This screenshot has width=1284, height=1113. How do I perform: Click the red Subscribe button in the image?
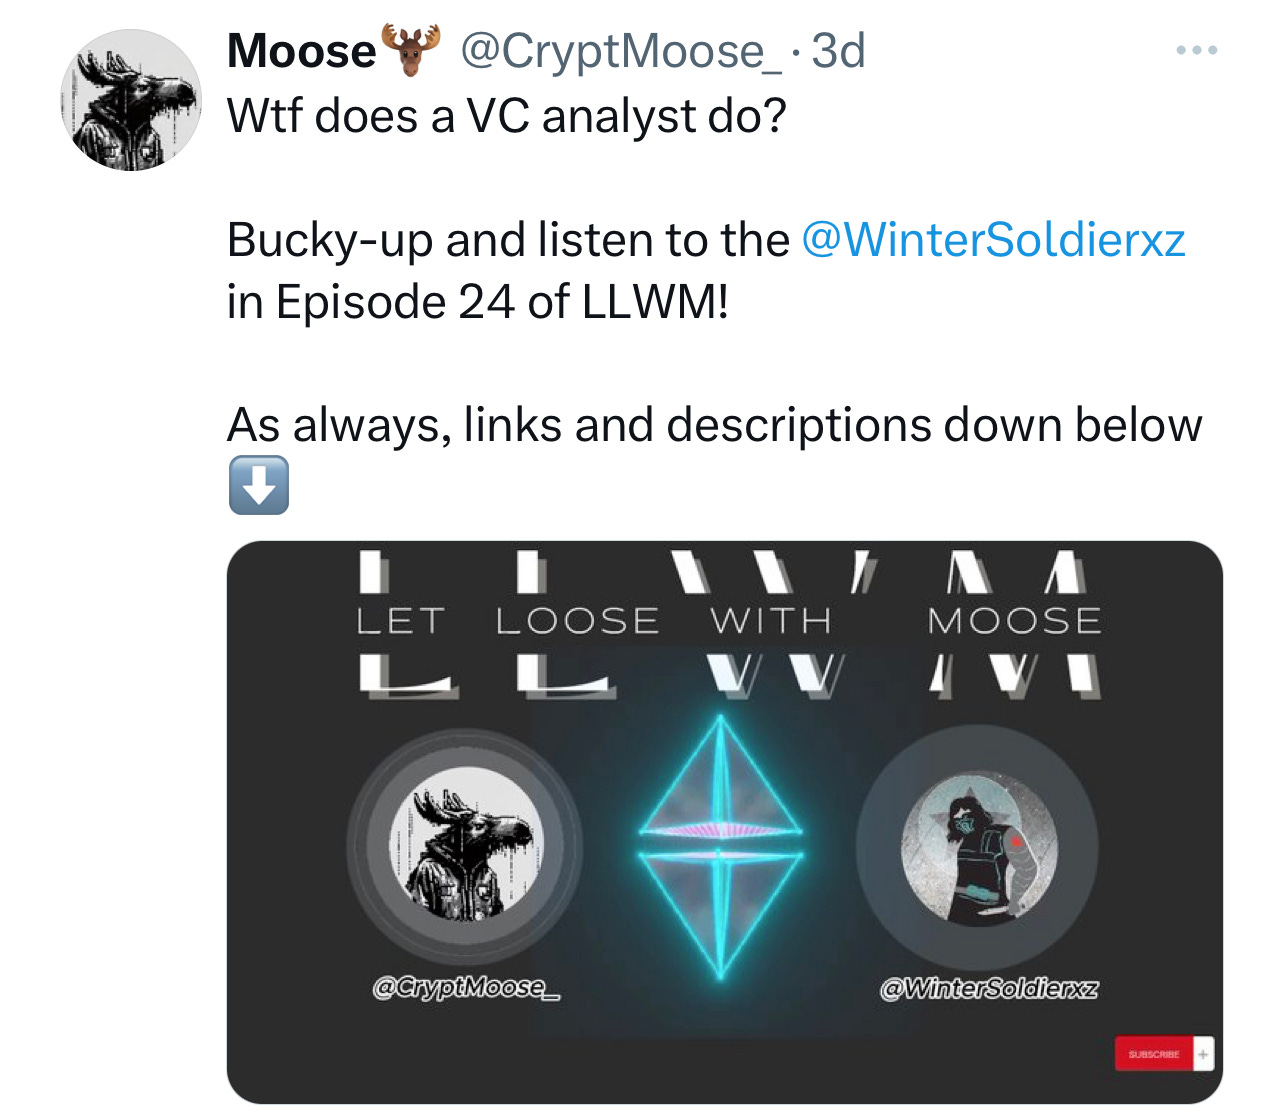click(x=1154, y=1054)
